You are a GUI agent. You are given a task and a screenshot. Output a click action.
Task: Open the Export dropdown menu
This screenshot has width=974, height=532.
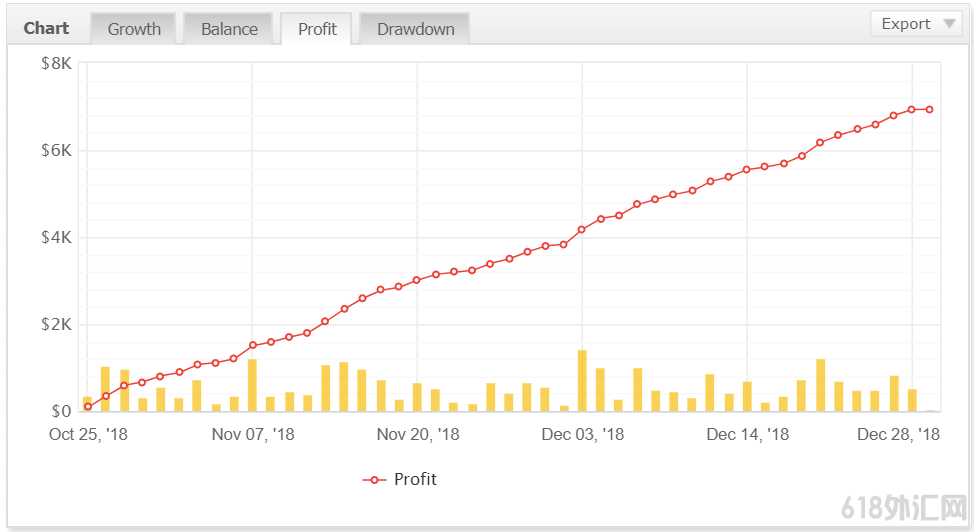pos(915,24)
